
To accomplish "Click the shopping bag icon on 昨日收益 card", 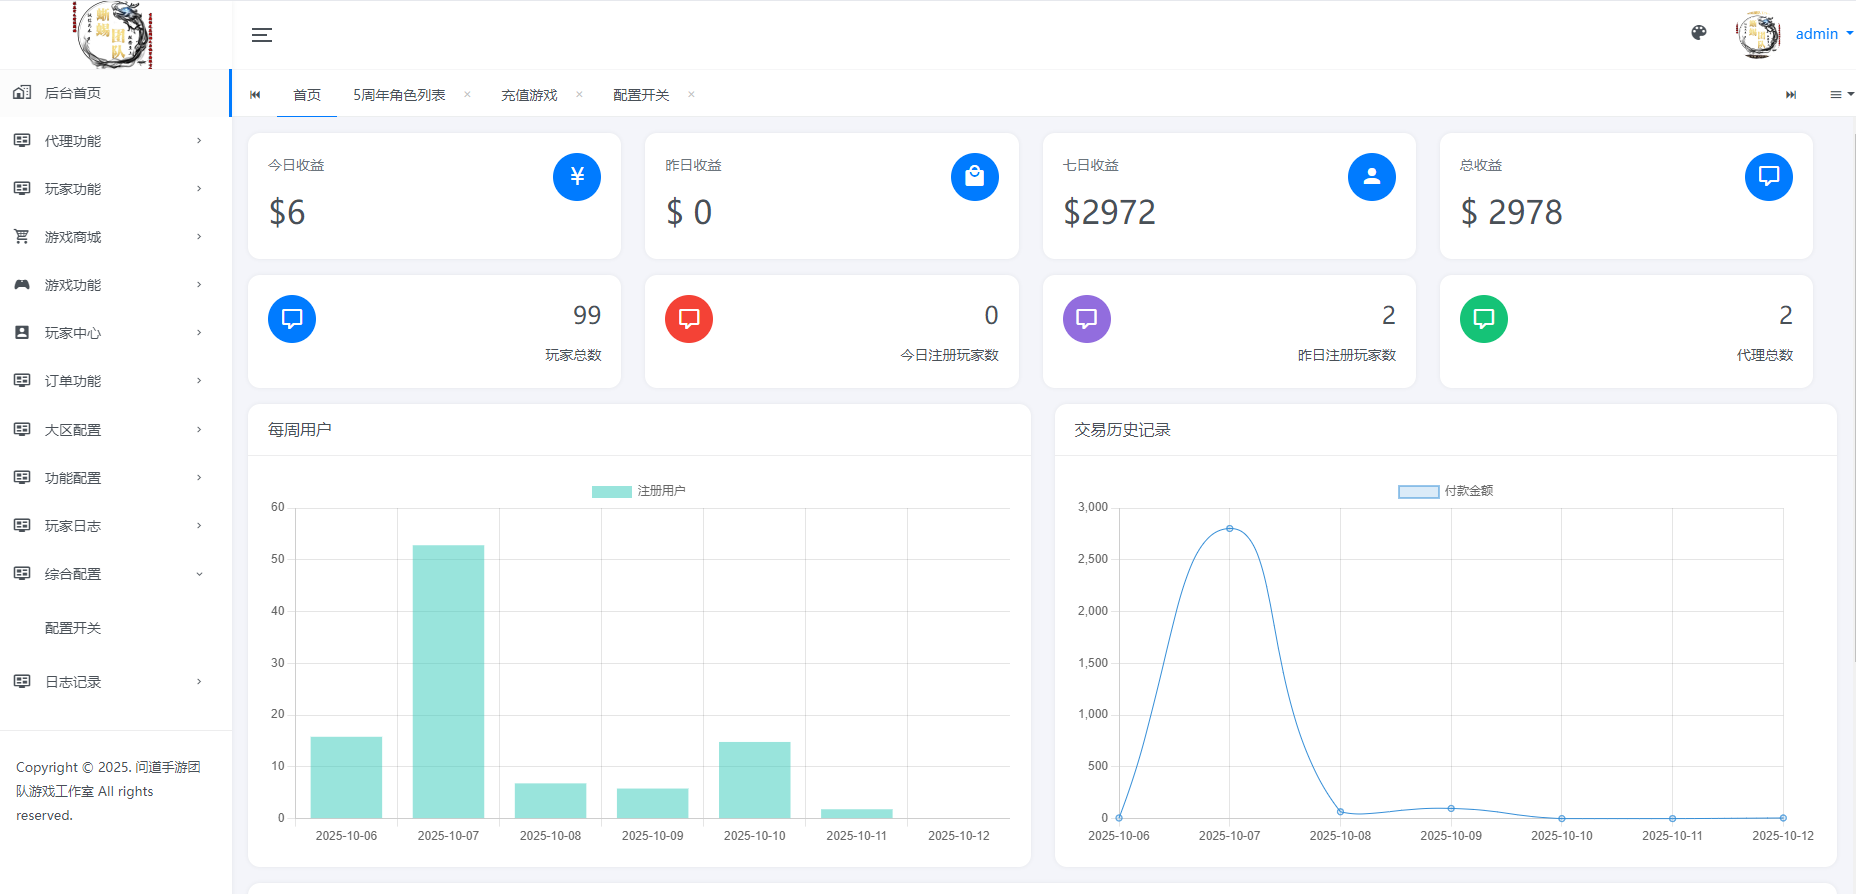I will coord(974,177).
